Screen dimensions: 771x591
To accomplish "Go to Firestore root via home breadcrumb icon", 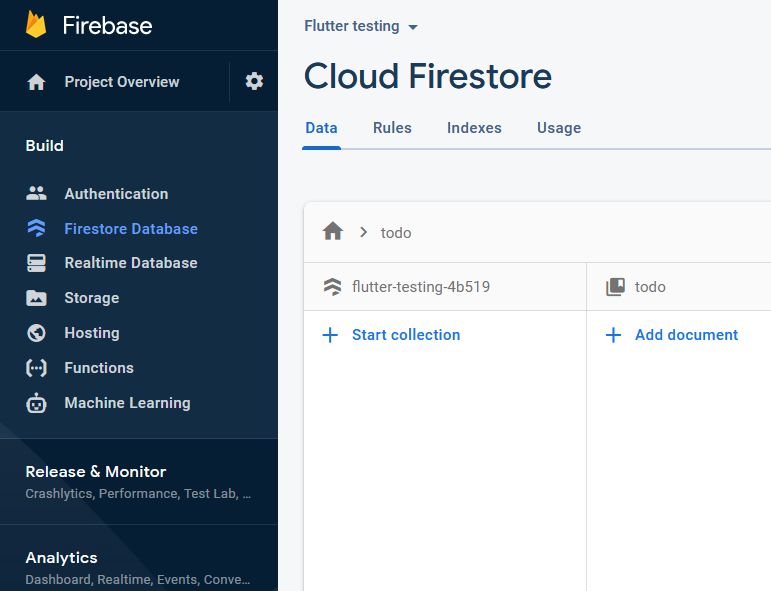I will click(333, 232).
